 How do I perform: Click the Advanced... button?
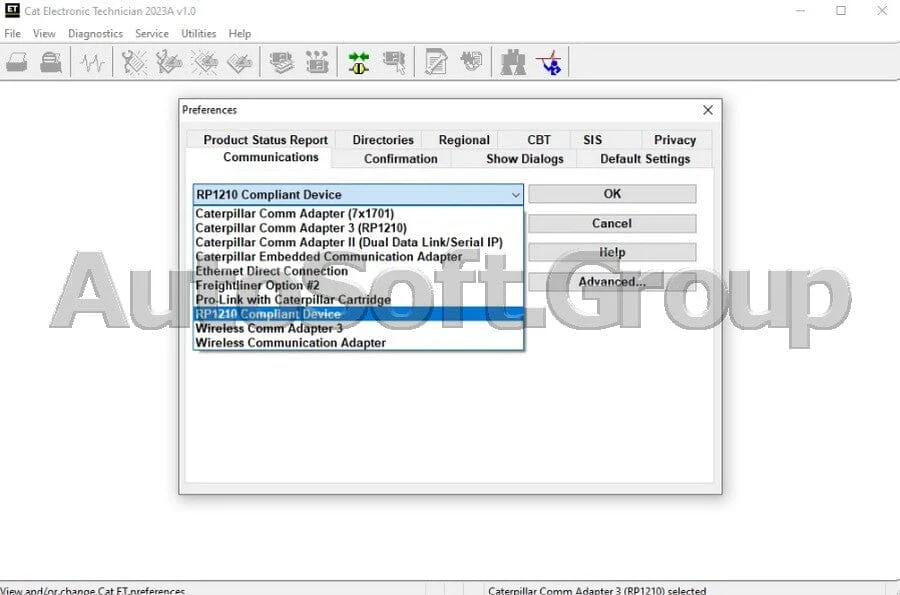[612, 282]
